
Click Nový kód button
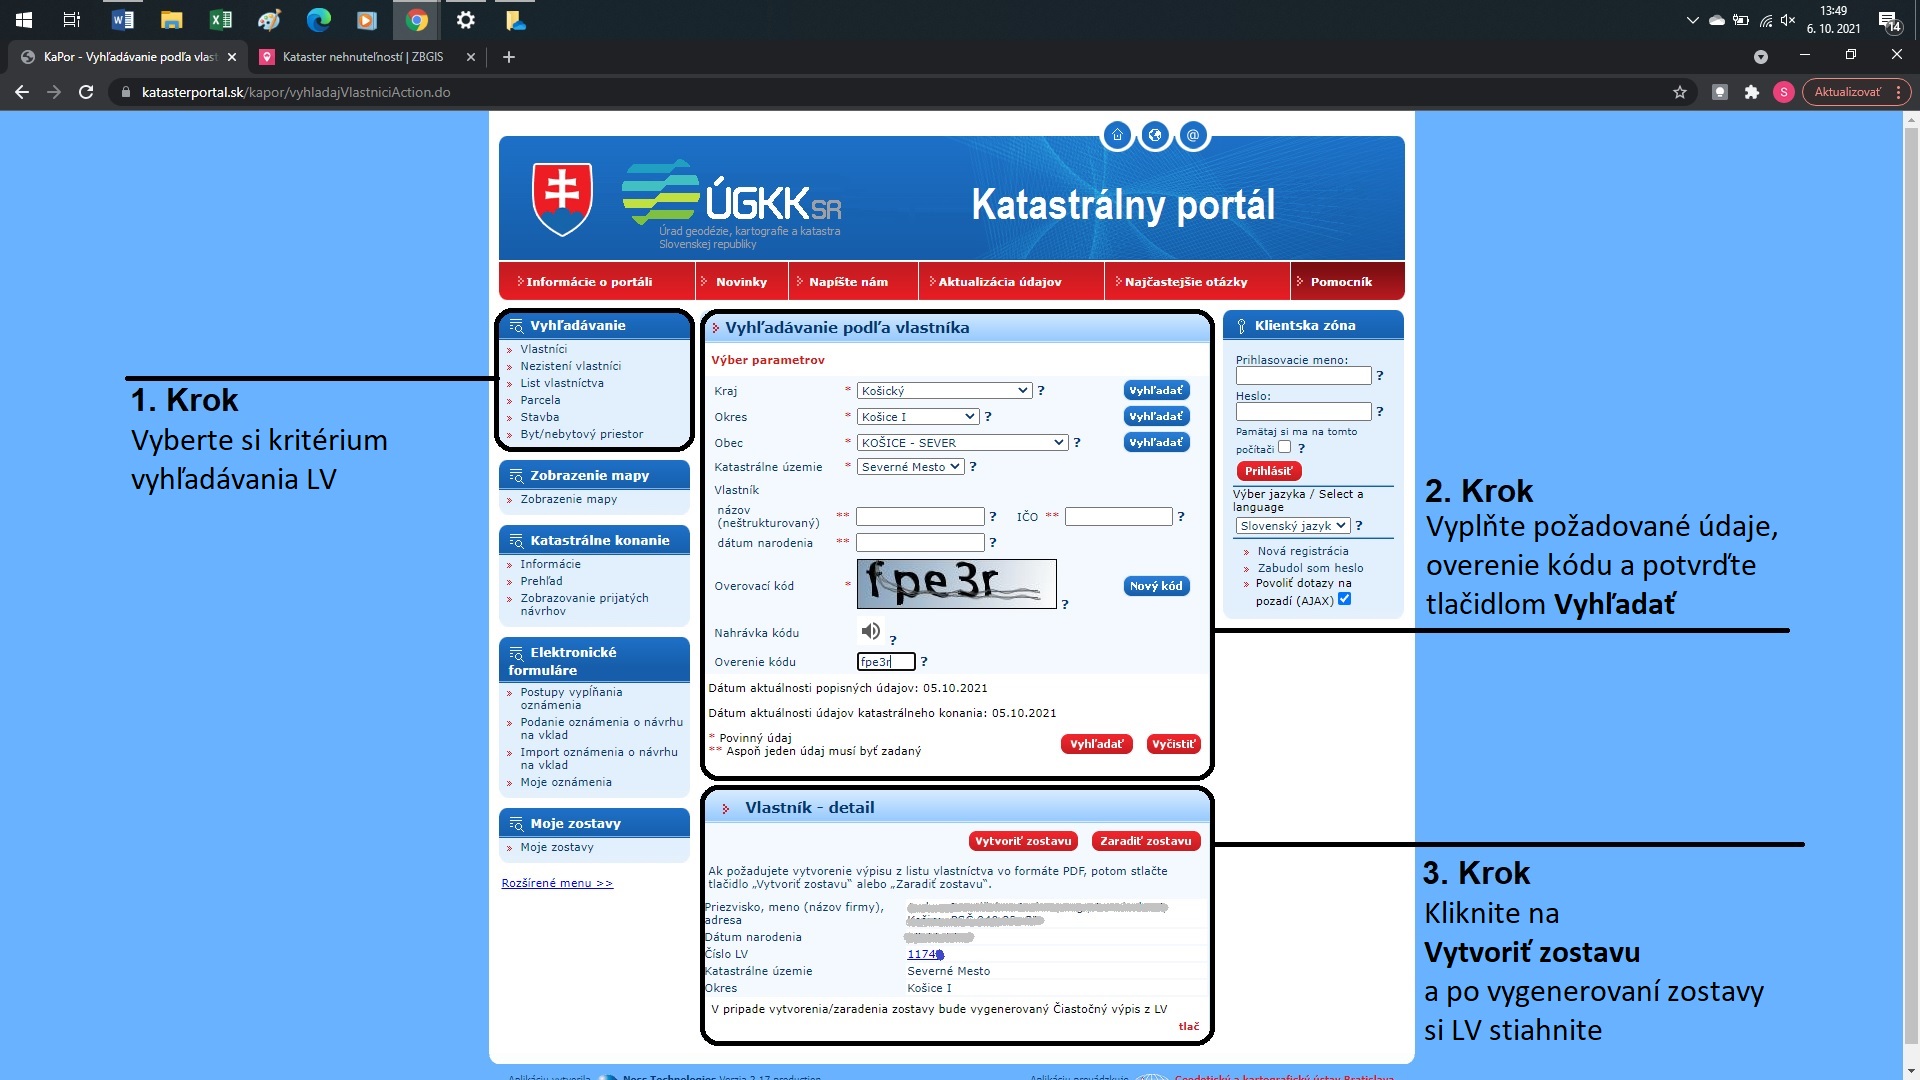click(x=1156, y=586)
